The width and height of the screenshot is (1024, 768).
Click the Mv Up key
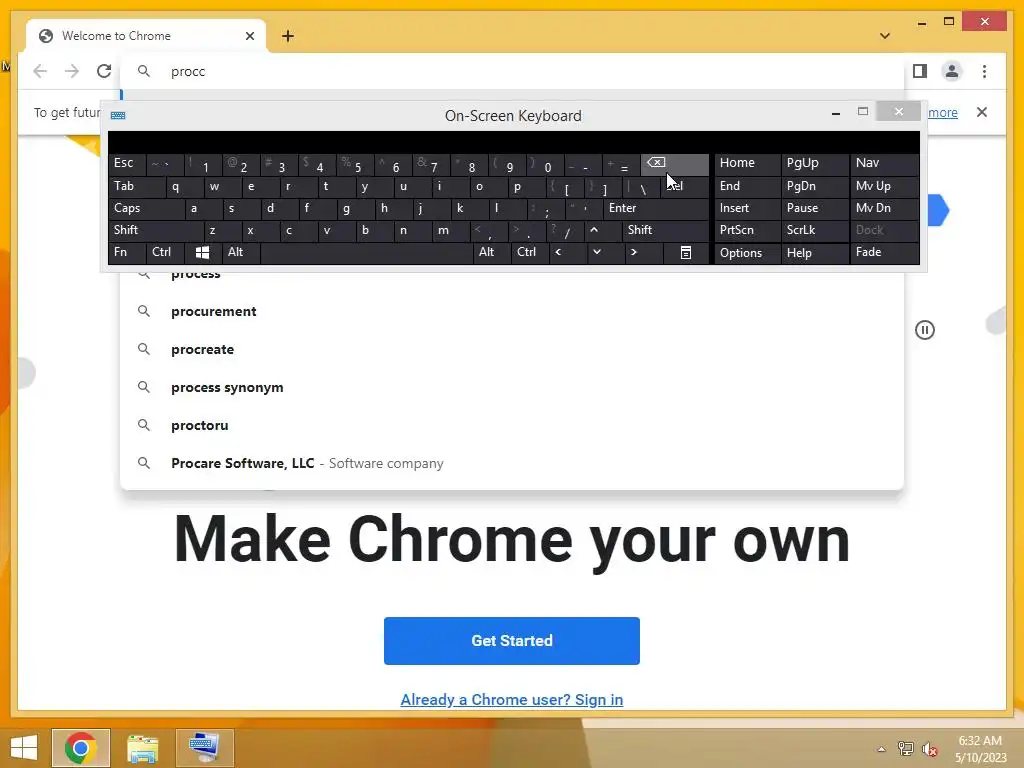click(884, 186)
